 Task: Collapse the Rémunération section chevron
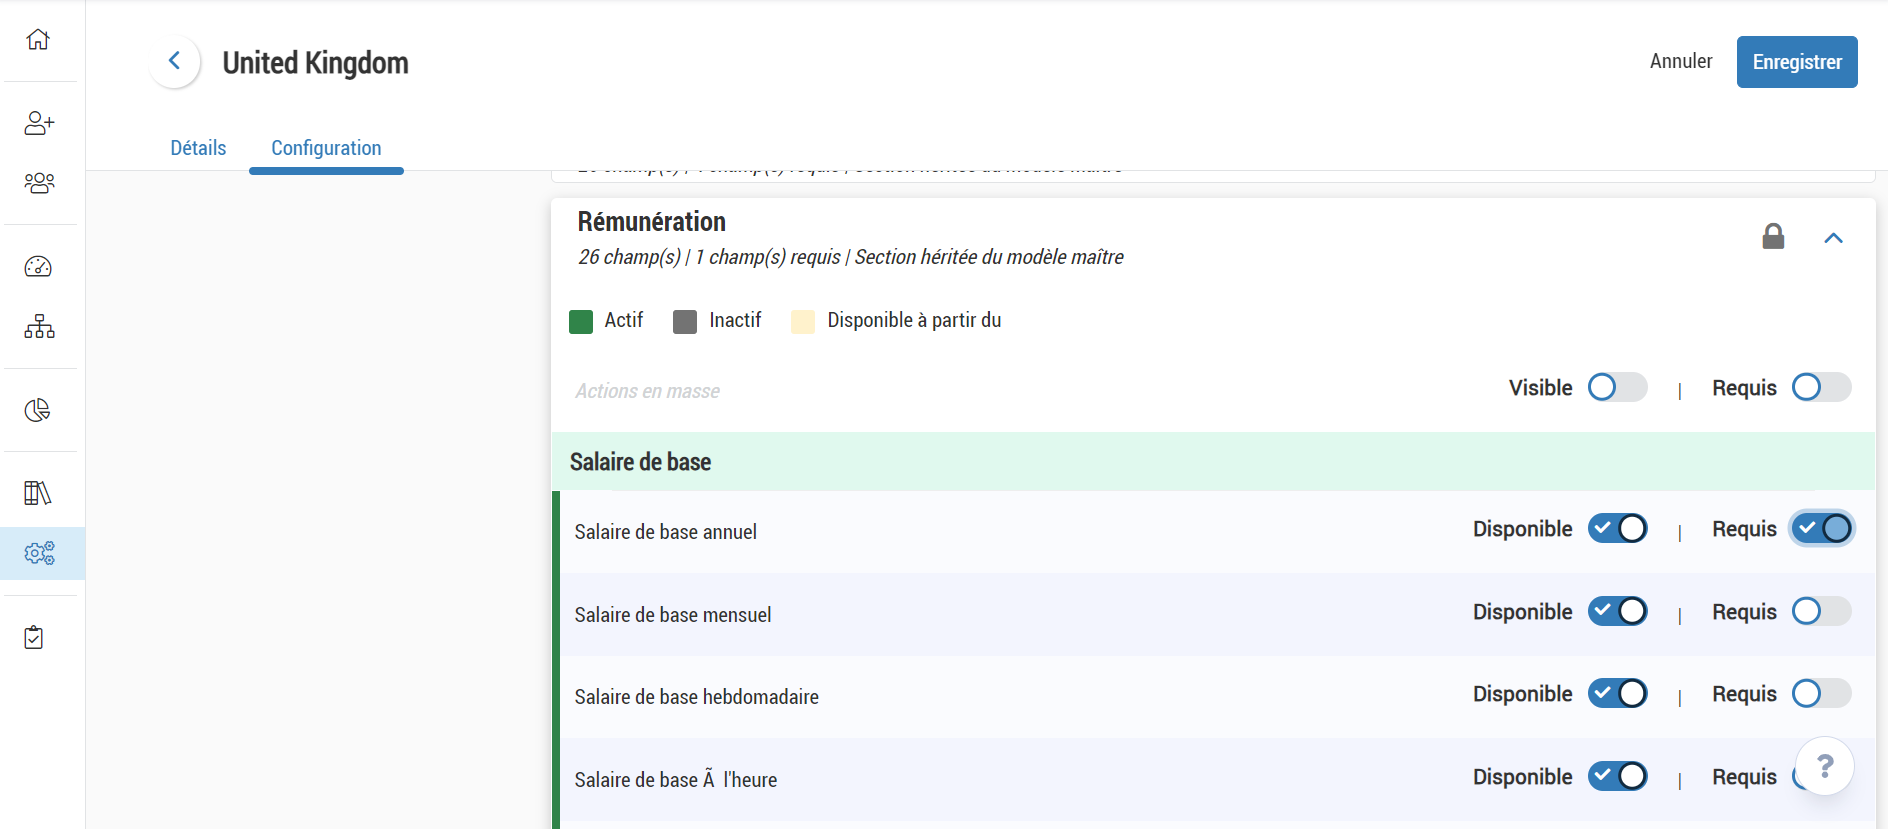[x=1833, y=238]
